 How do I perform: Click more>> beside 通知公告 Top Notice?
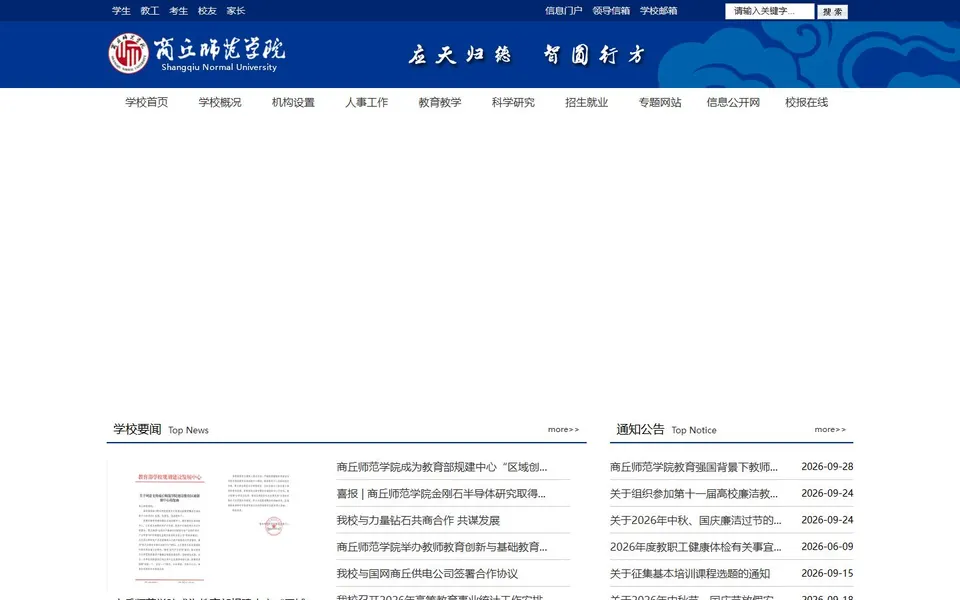[x=830, y=429]
